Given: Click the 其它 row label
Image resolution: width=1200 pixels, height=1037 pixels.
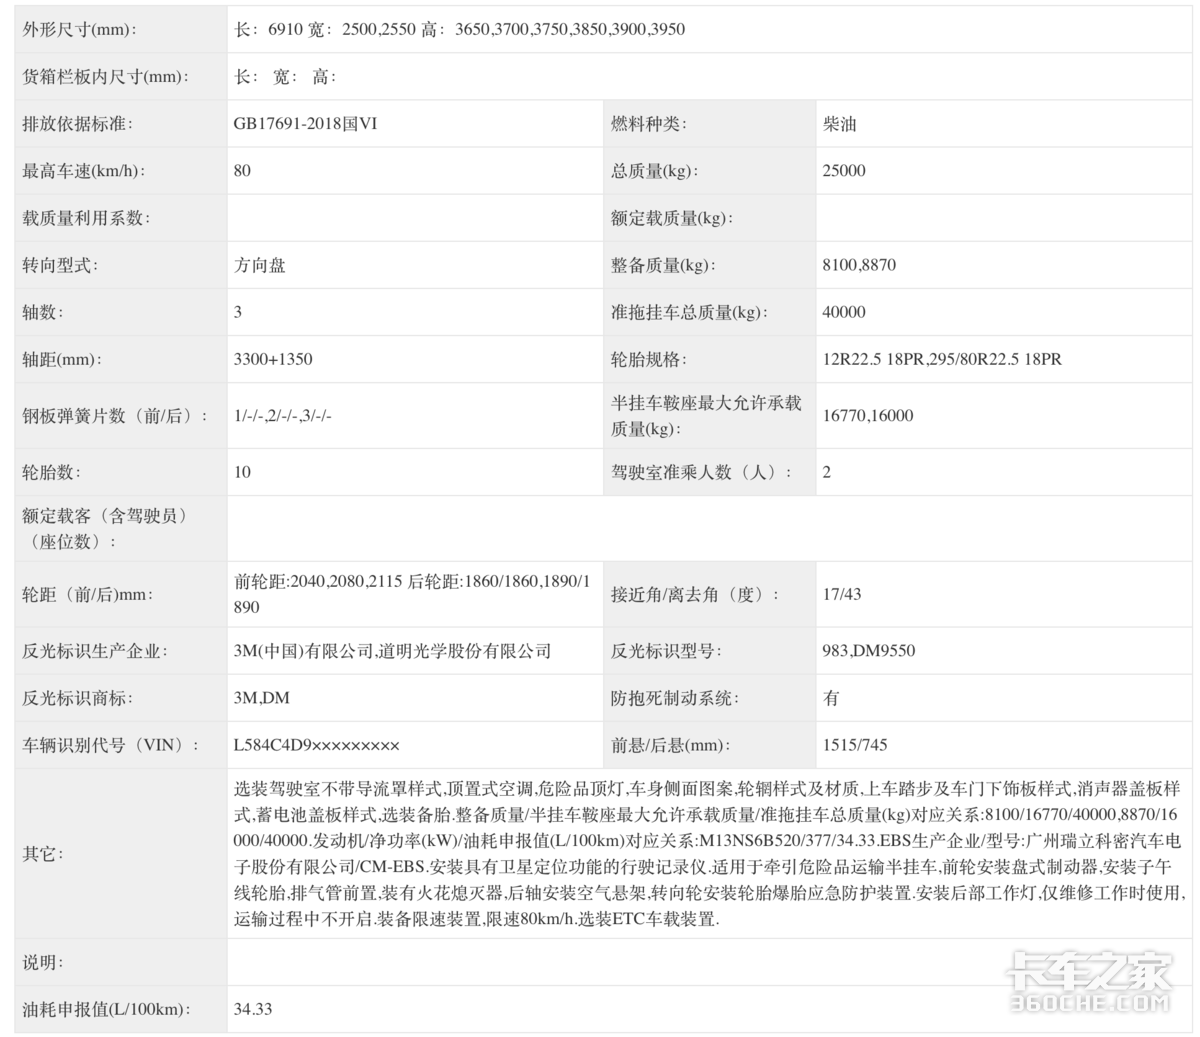Looking at the screenshot, I should click(x=43, y=854).
